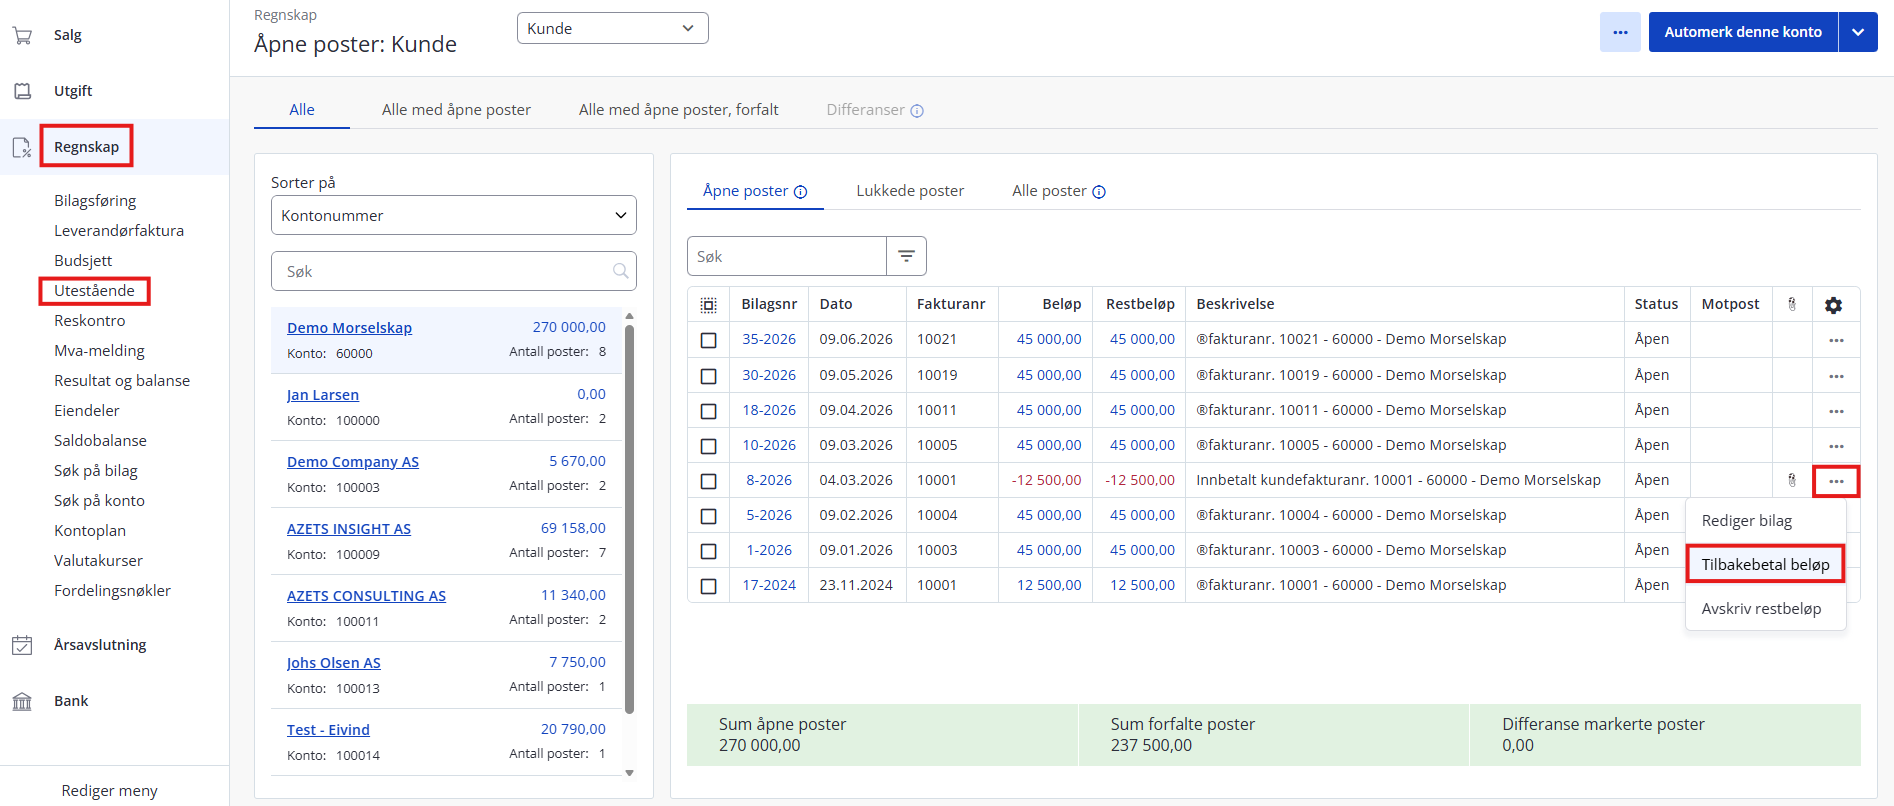Open the Demo Morselskap customer link
This screenshot has height=806, width=1894.
pos(349,328)
